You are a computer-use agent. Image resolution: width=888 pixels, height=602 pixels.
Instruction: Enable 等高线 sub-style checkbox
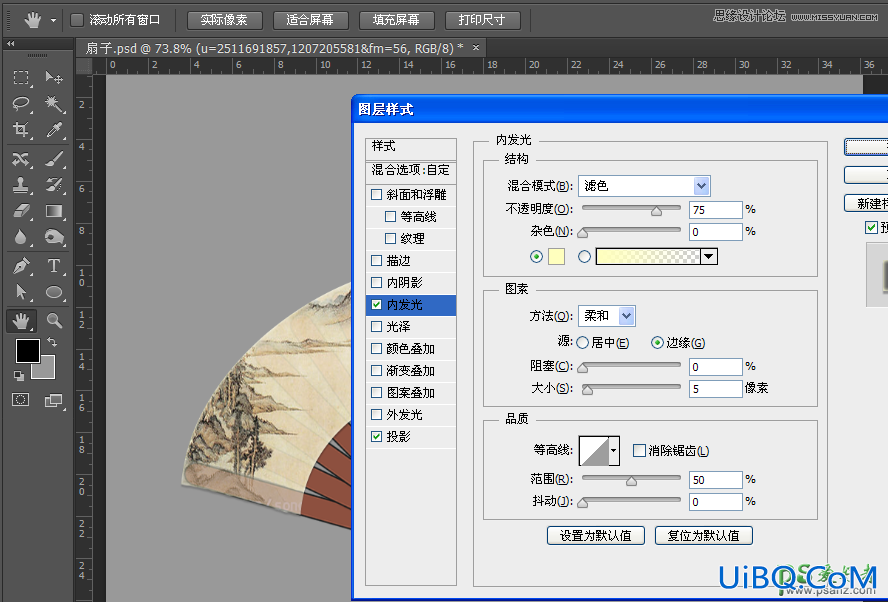390,216
